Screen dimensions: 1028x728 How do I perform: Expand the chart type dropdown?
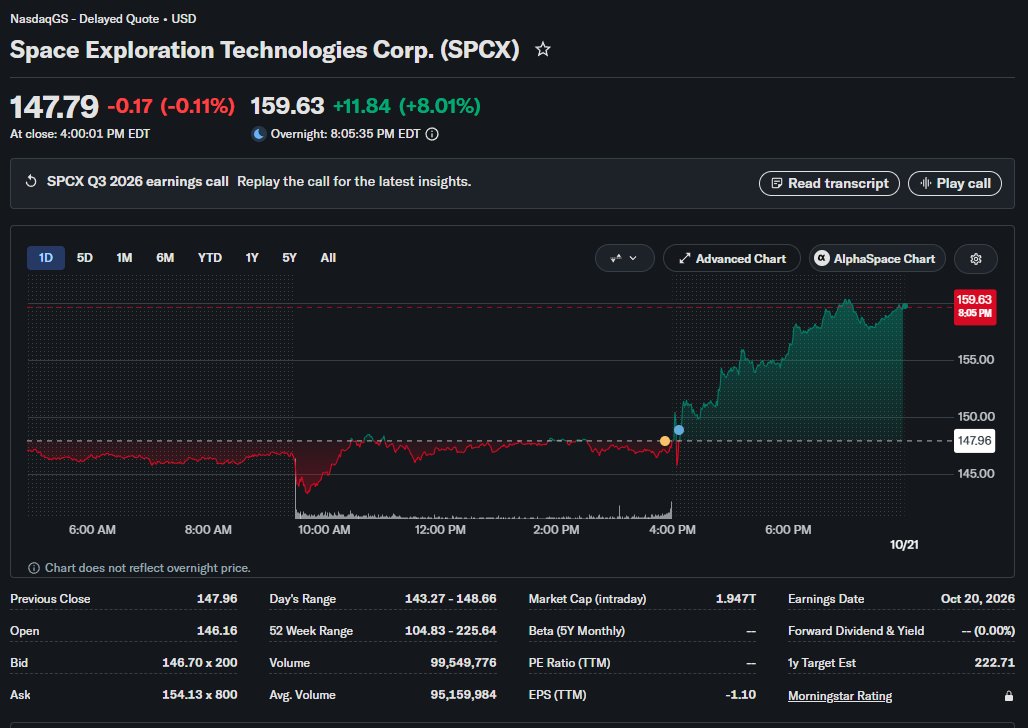coord(624,258)
